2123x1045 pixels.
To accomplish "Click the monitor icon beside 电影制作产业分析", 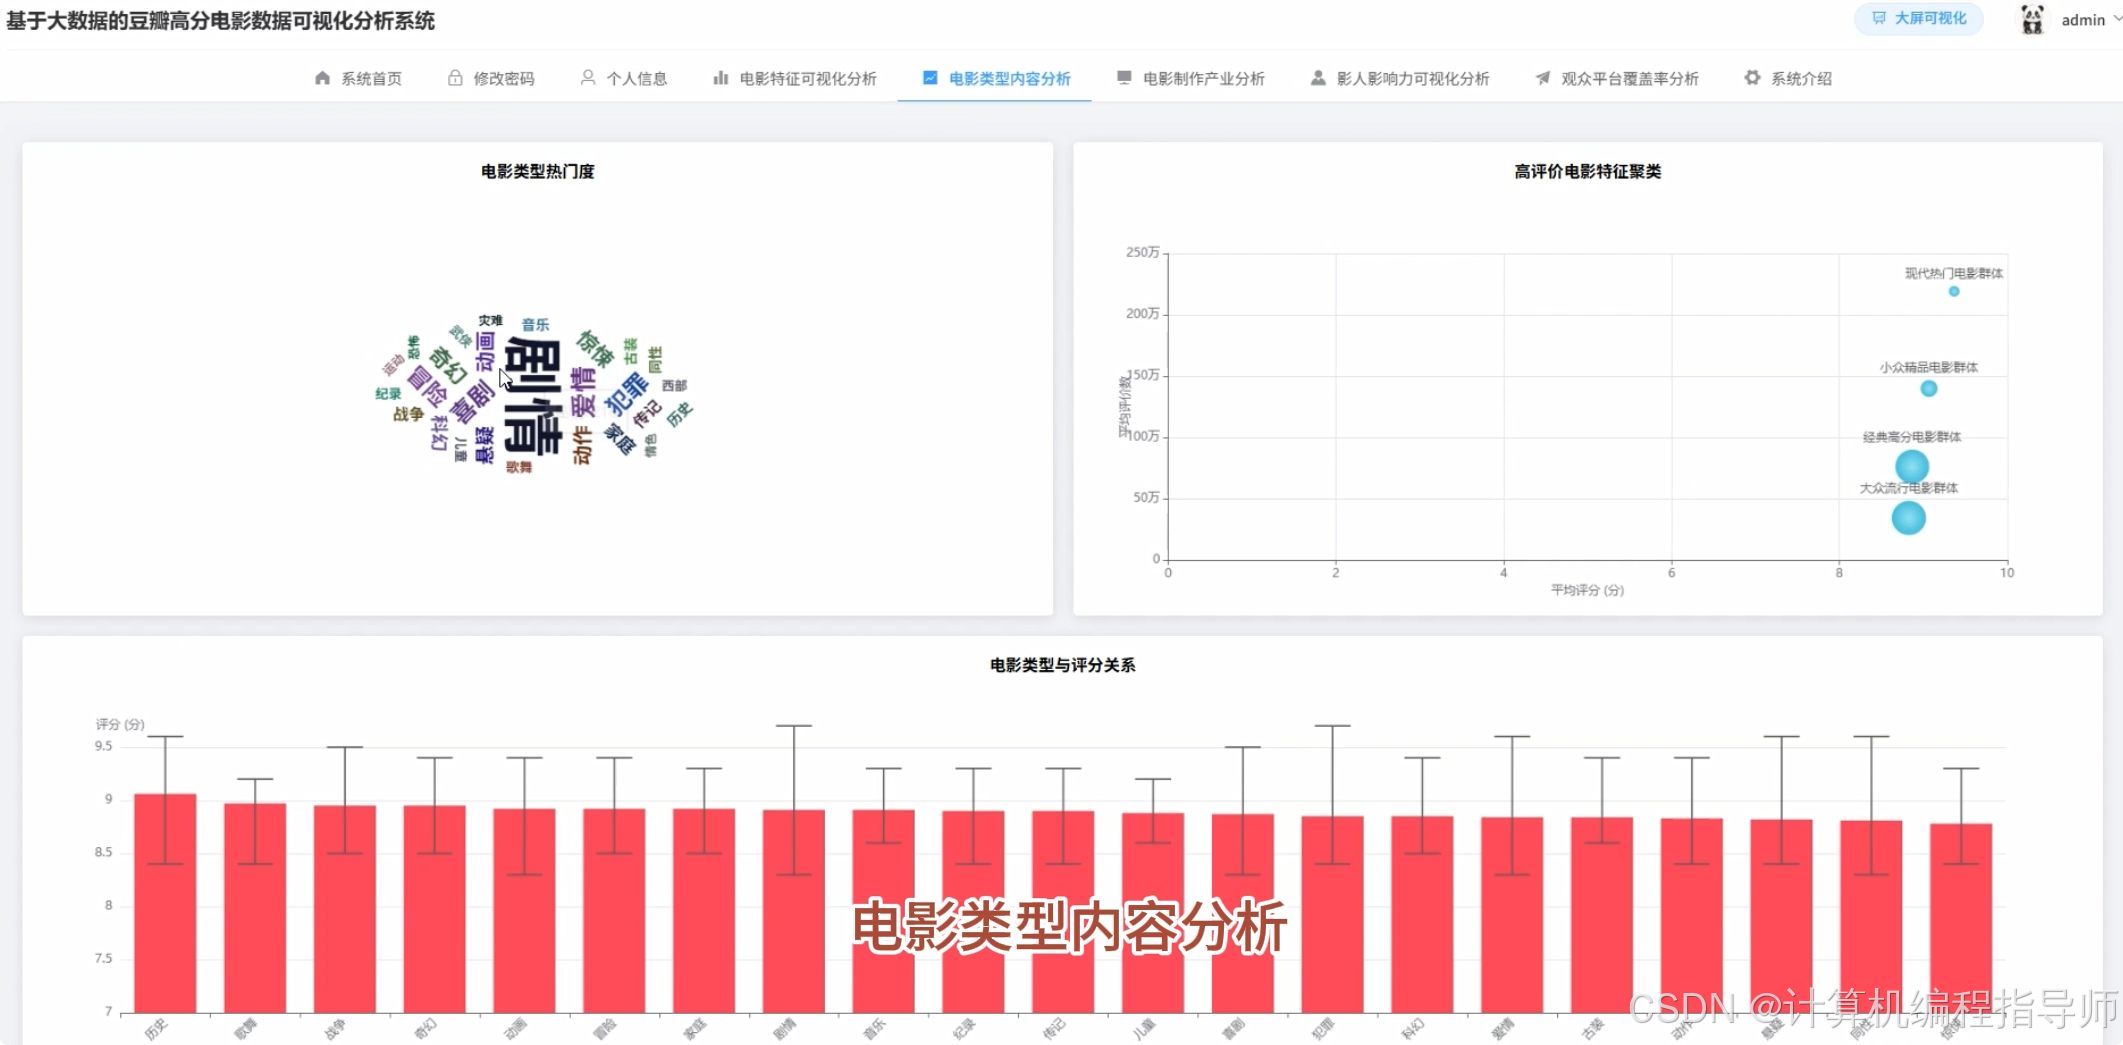I will [1124, 78].
